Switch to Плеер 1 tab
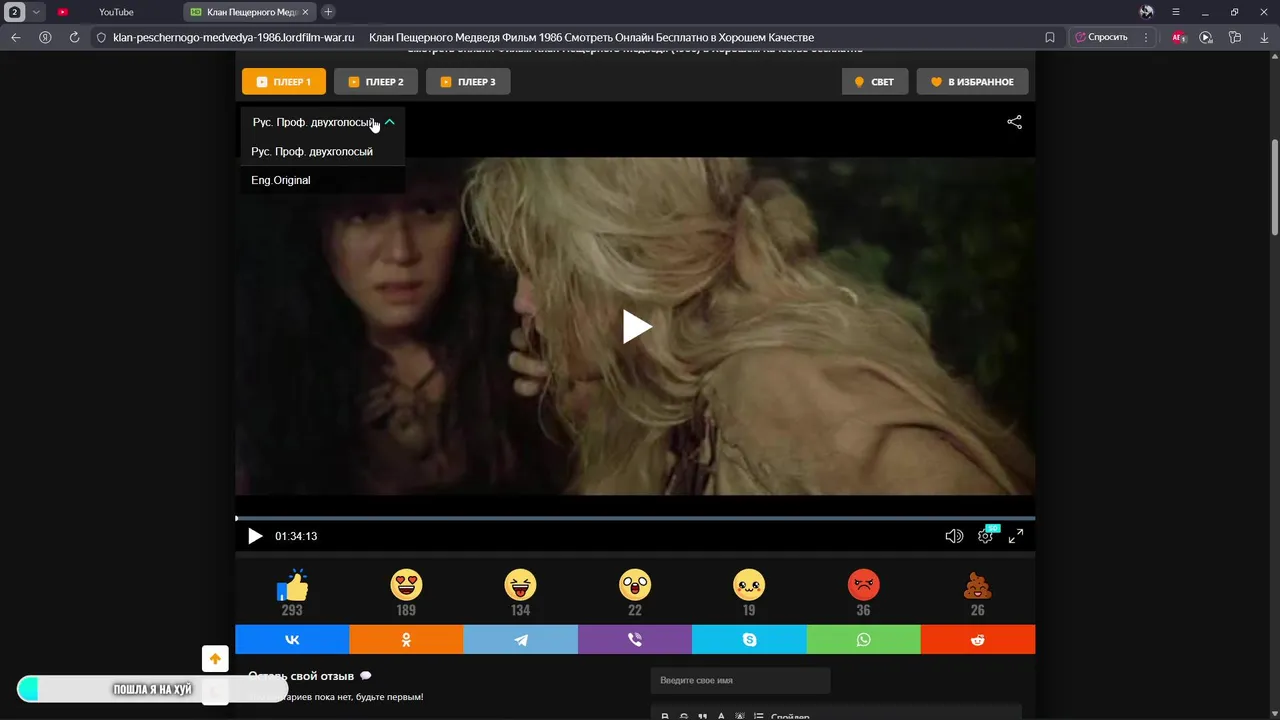This screenshot has height=720, width=1280. [284, 82]
